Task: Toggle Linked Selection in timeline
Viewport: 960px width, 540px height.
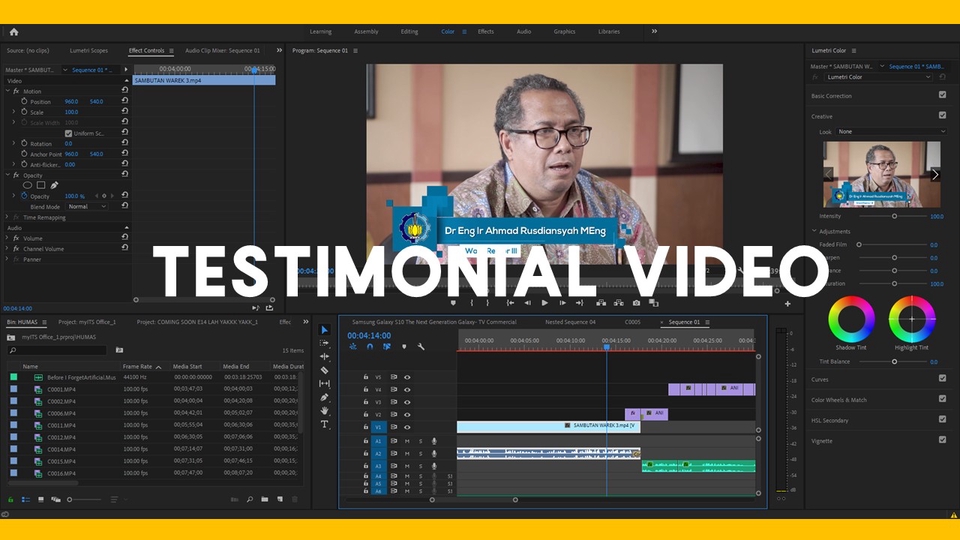Action: pyautogui.click(x=387, y=347)
